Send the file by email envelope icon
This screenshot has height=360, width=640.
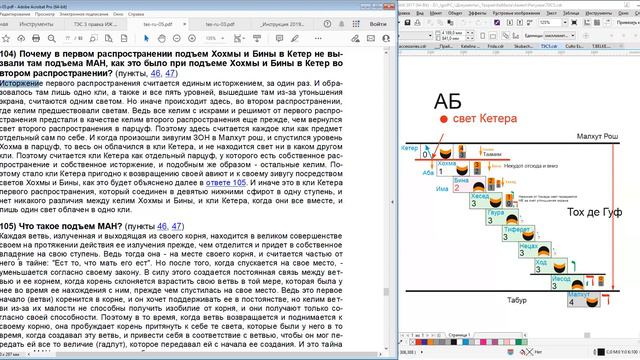(x=371, y=38)
